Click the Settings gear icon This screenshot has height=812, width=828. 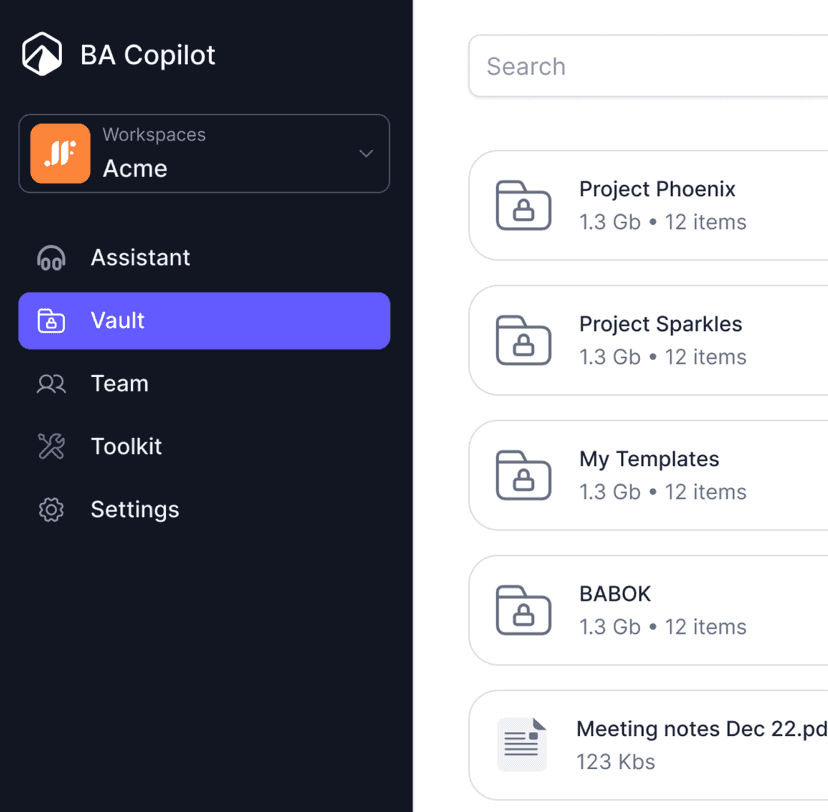(51, 510)
